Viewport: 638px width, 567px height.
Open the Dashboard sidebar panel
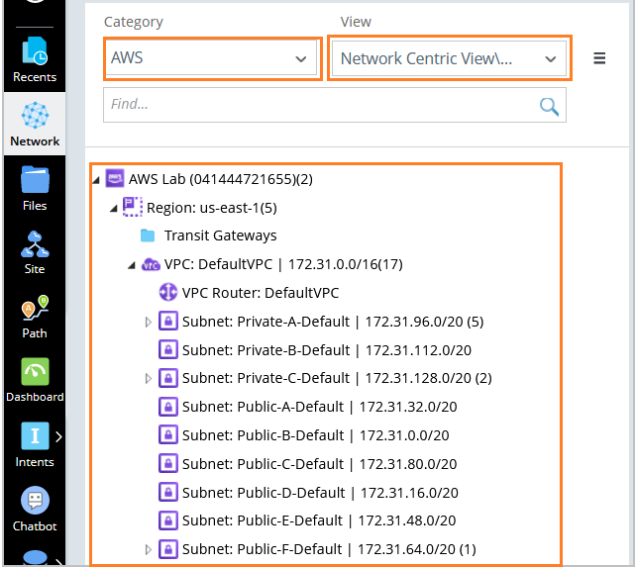coord(34,379)
